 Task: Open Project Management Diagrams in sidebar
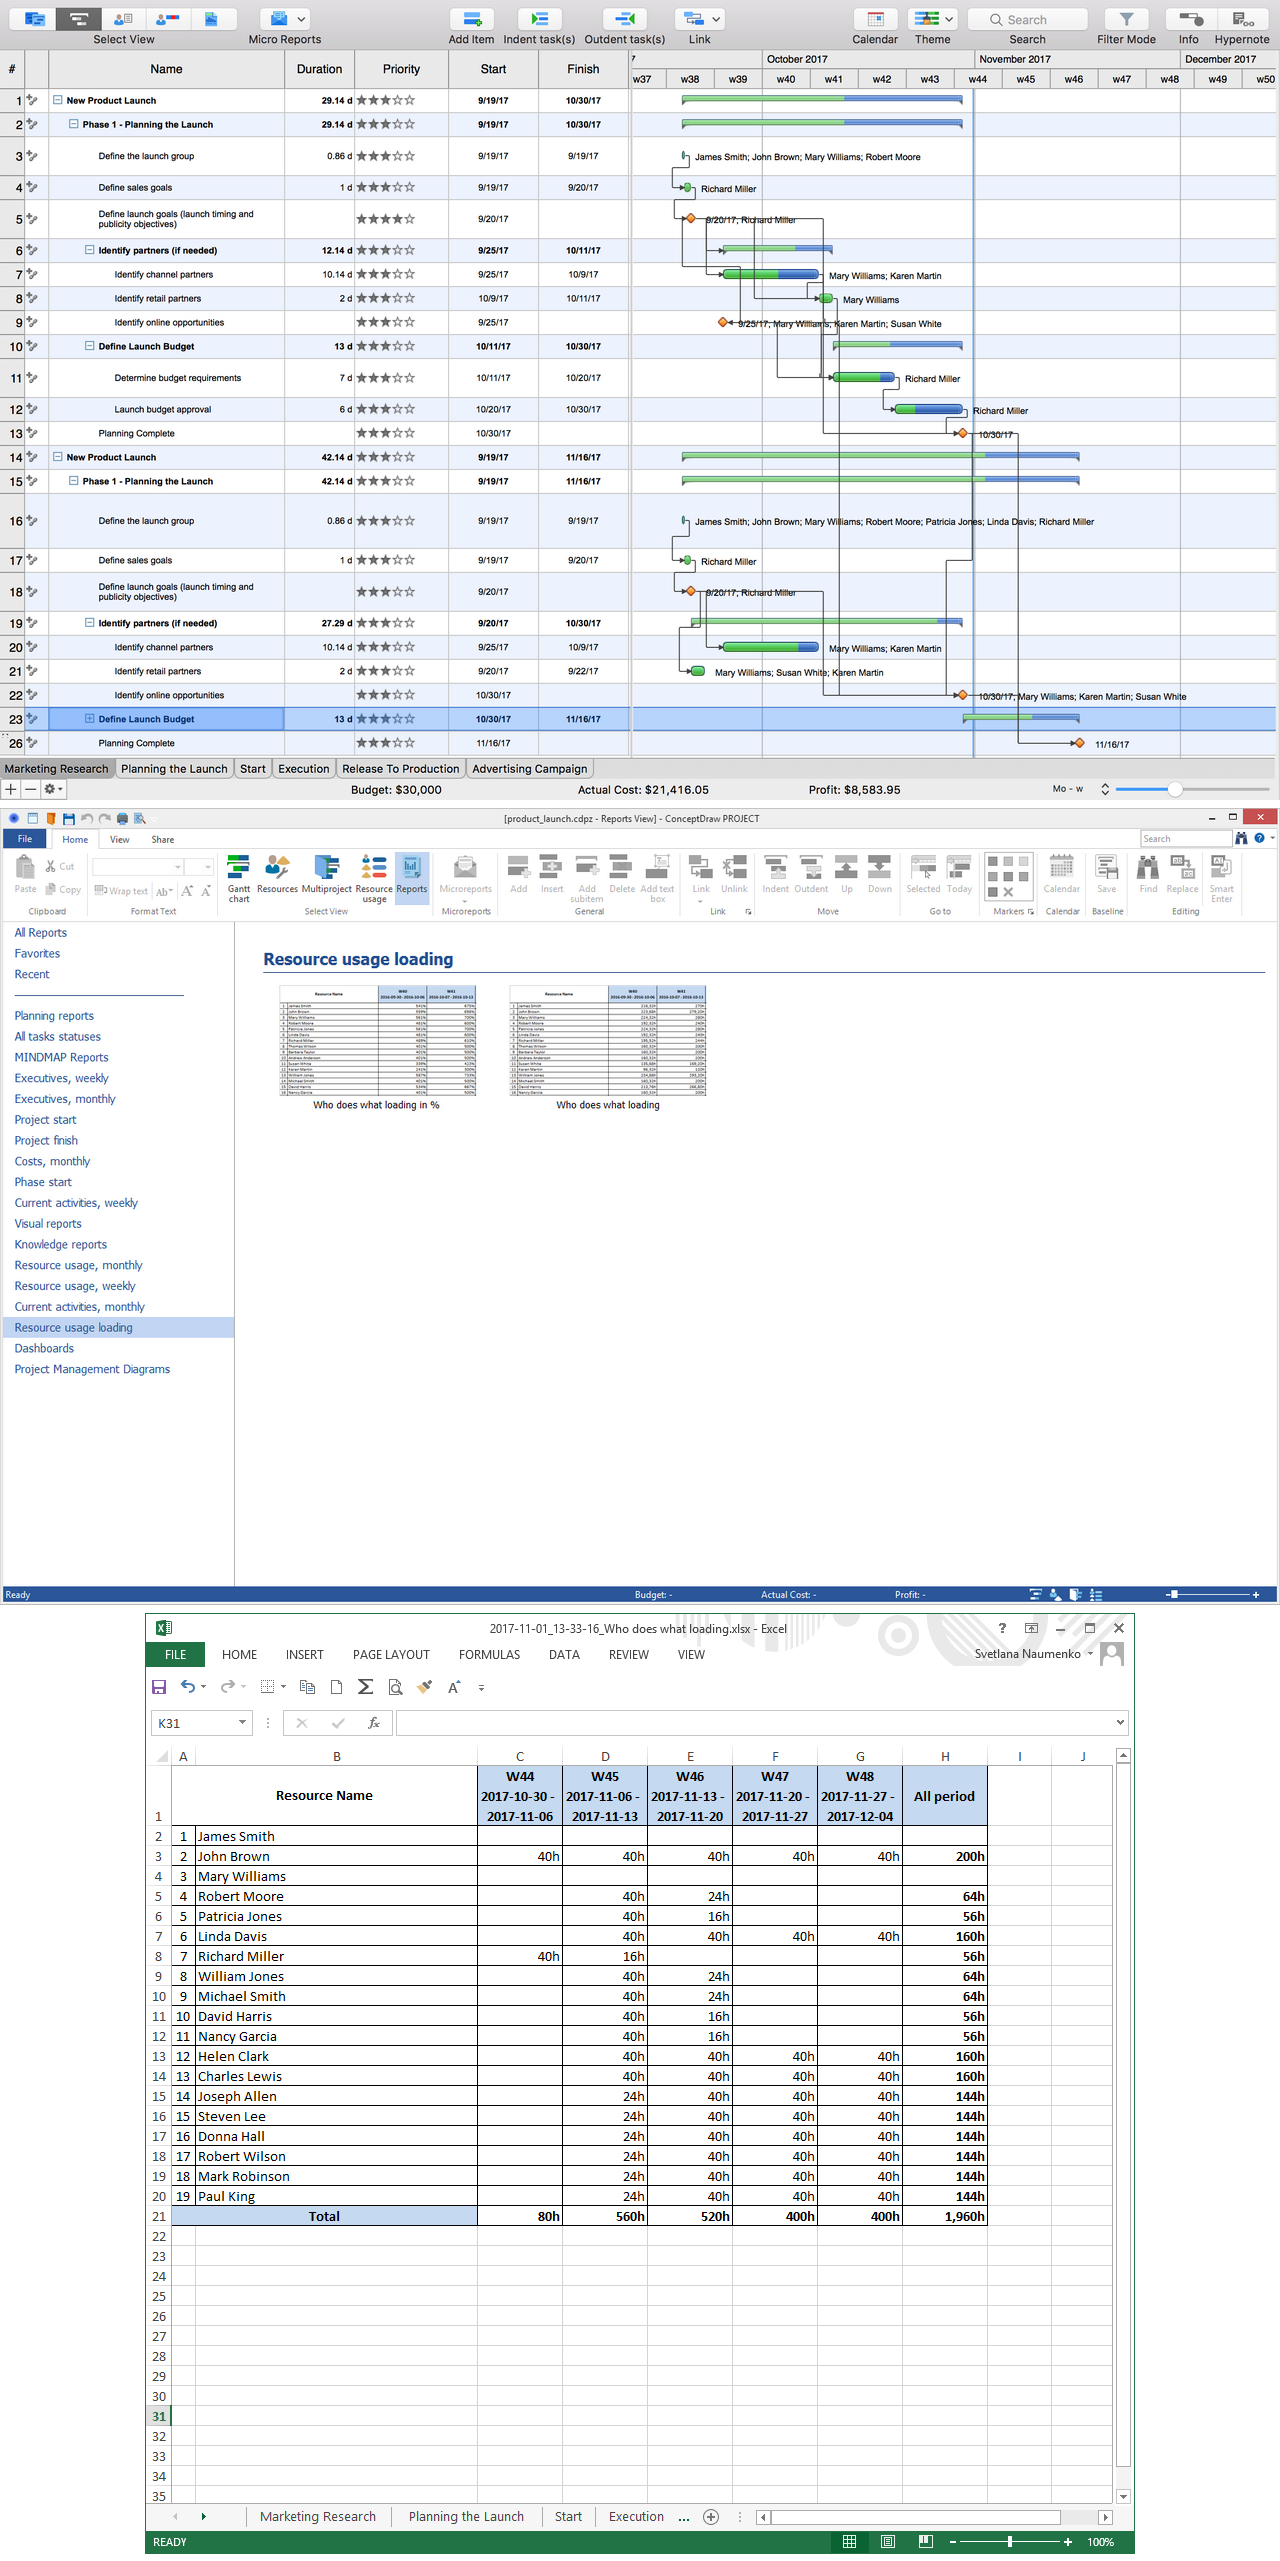coord(92,1369)
